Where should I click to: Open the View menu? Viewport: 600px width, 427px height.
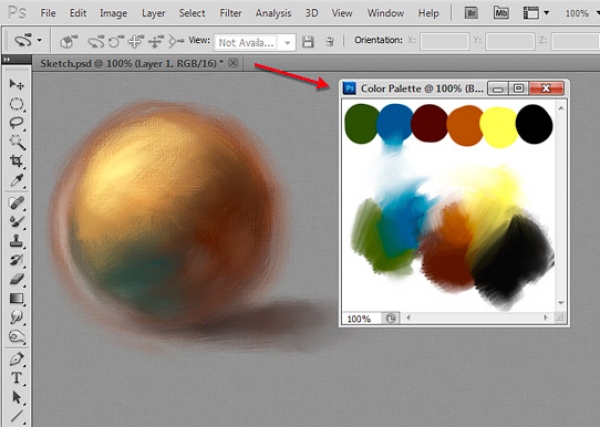[342, 13]
